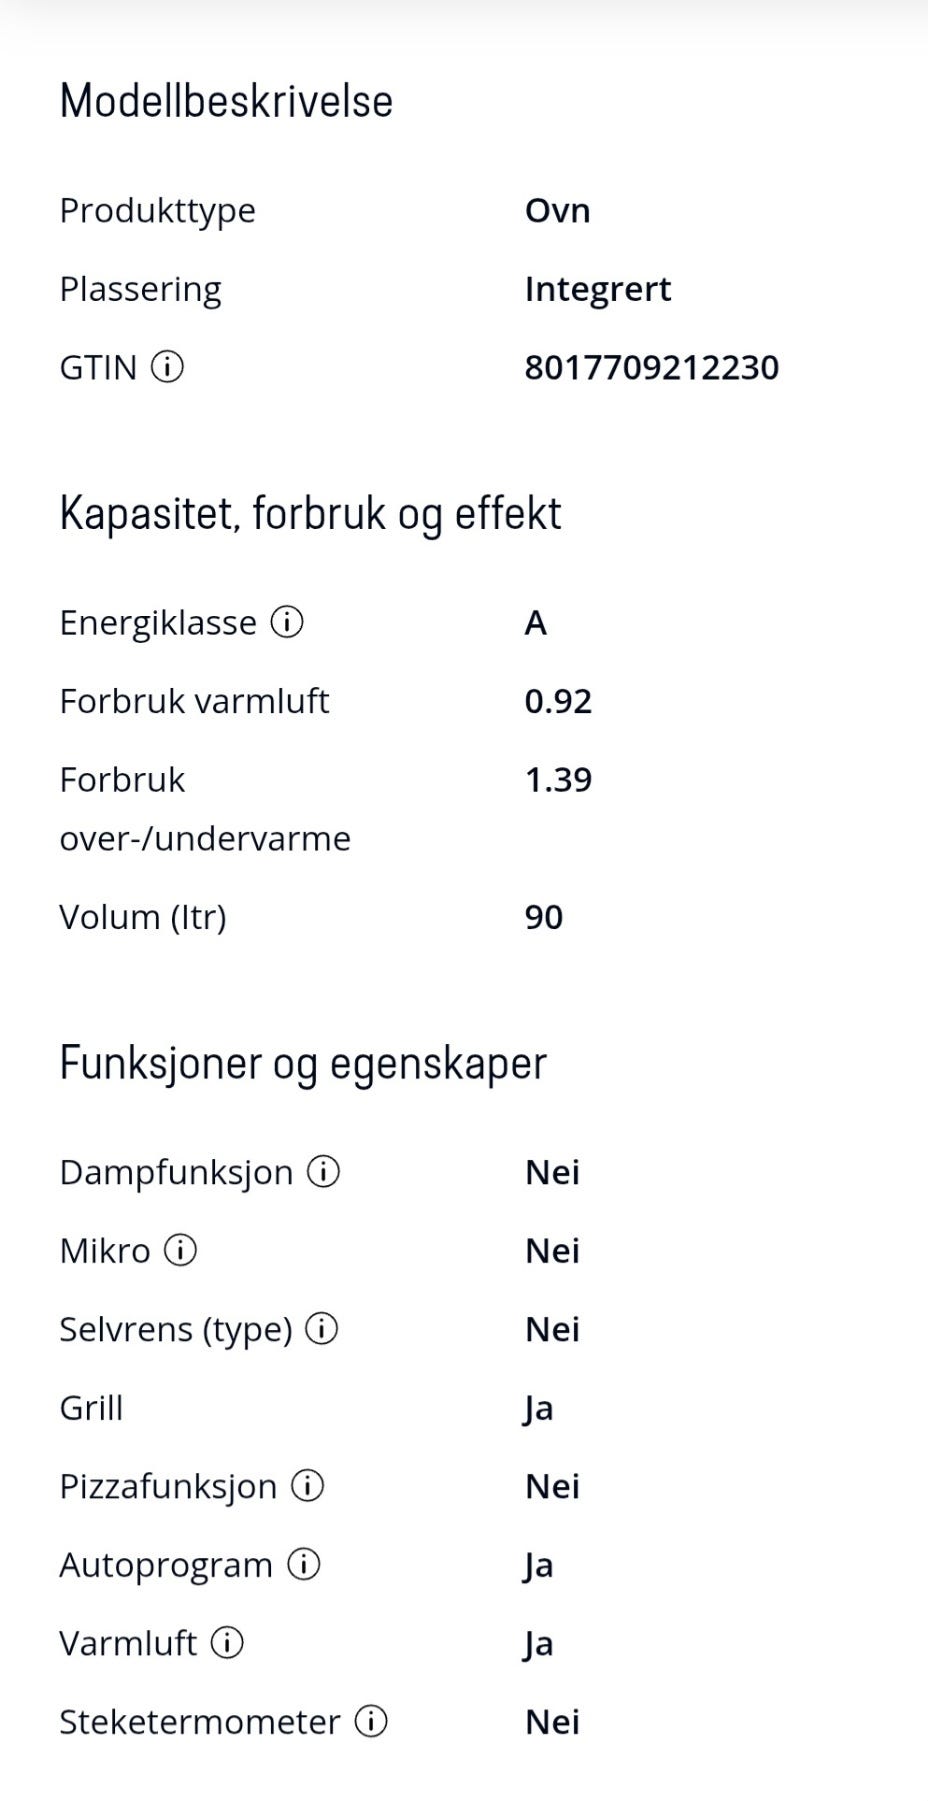Click the info icon next to GTIN
Image resolution: width=928 pixels, height=1801 pixels.
(167, 368)
